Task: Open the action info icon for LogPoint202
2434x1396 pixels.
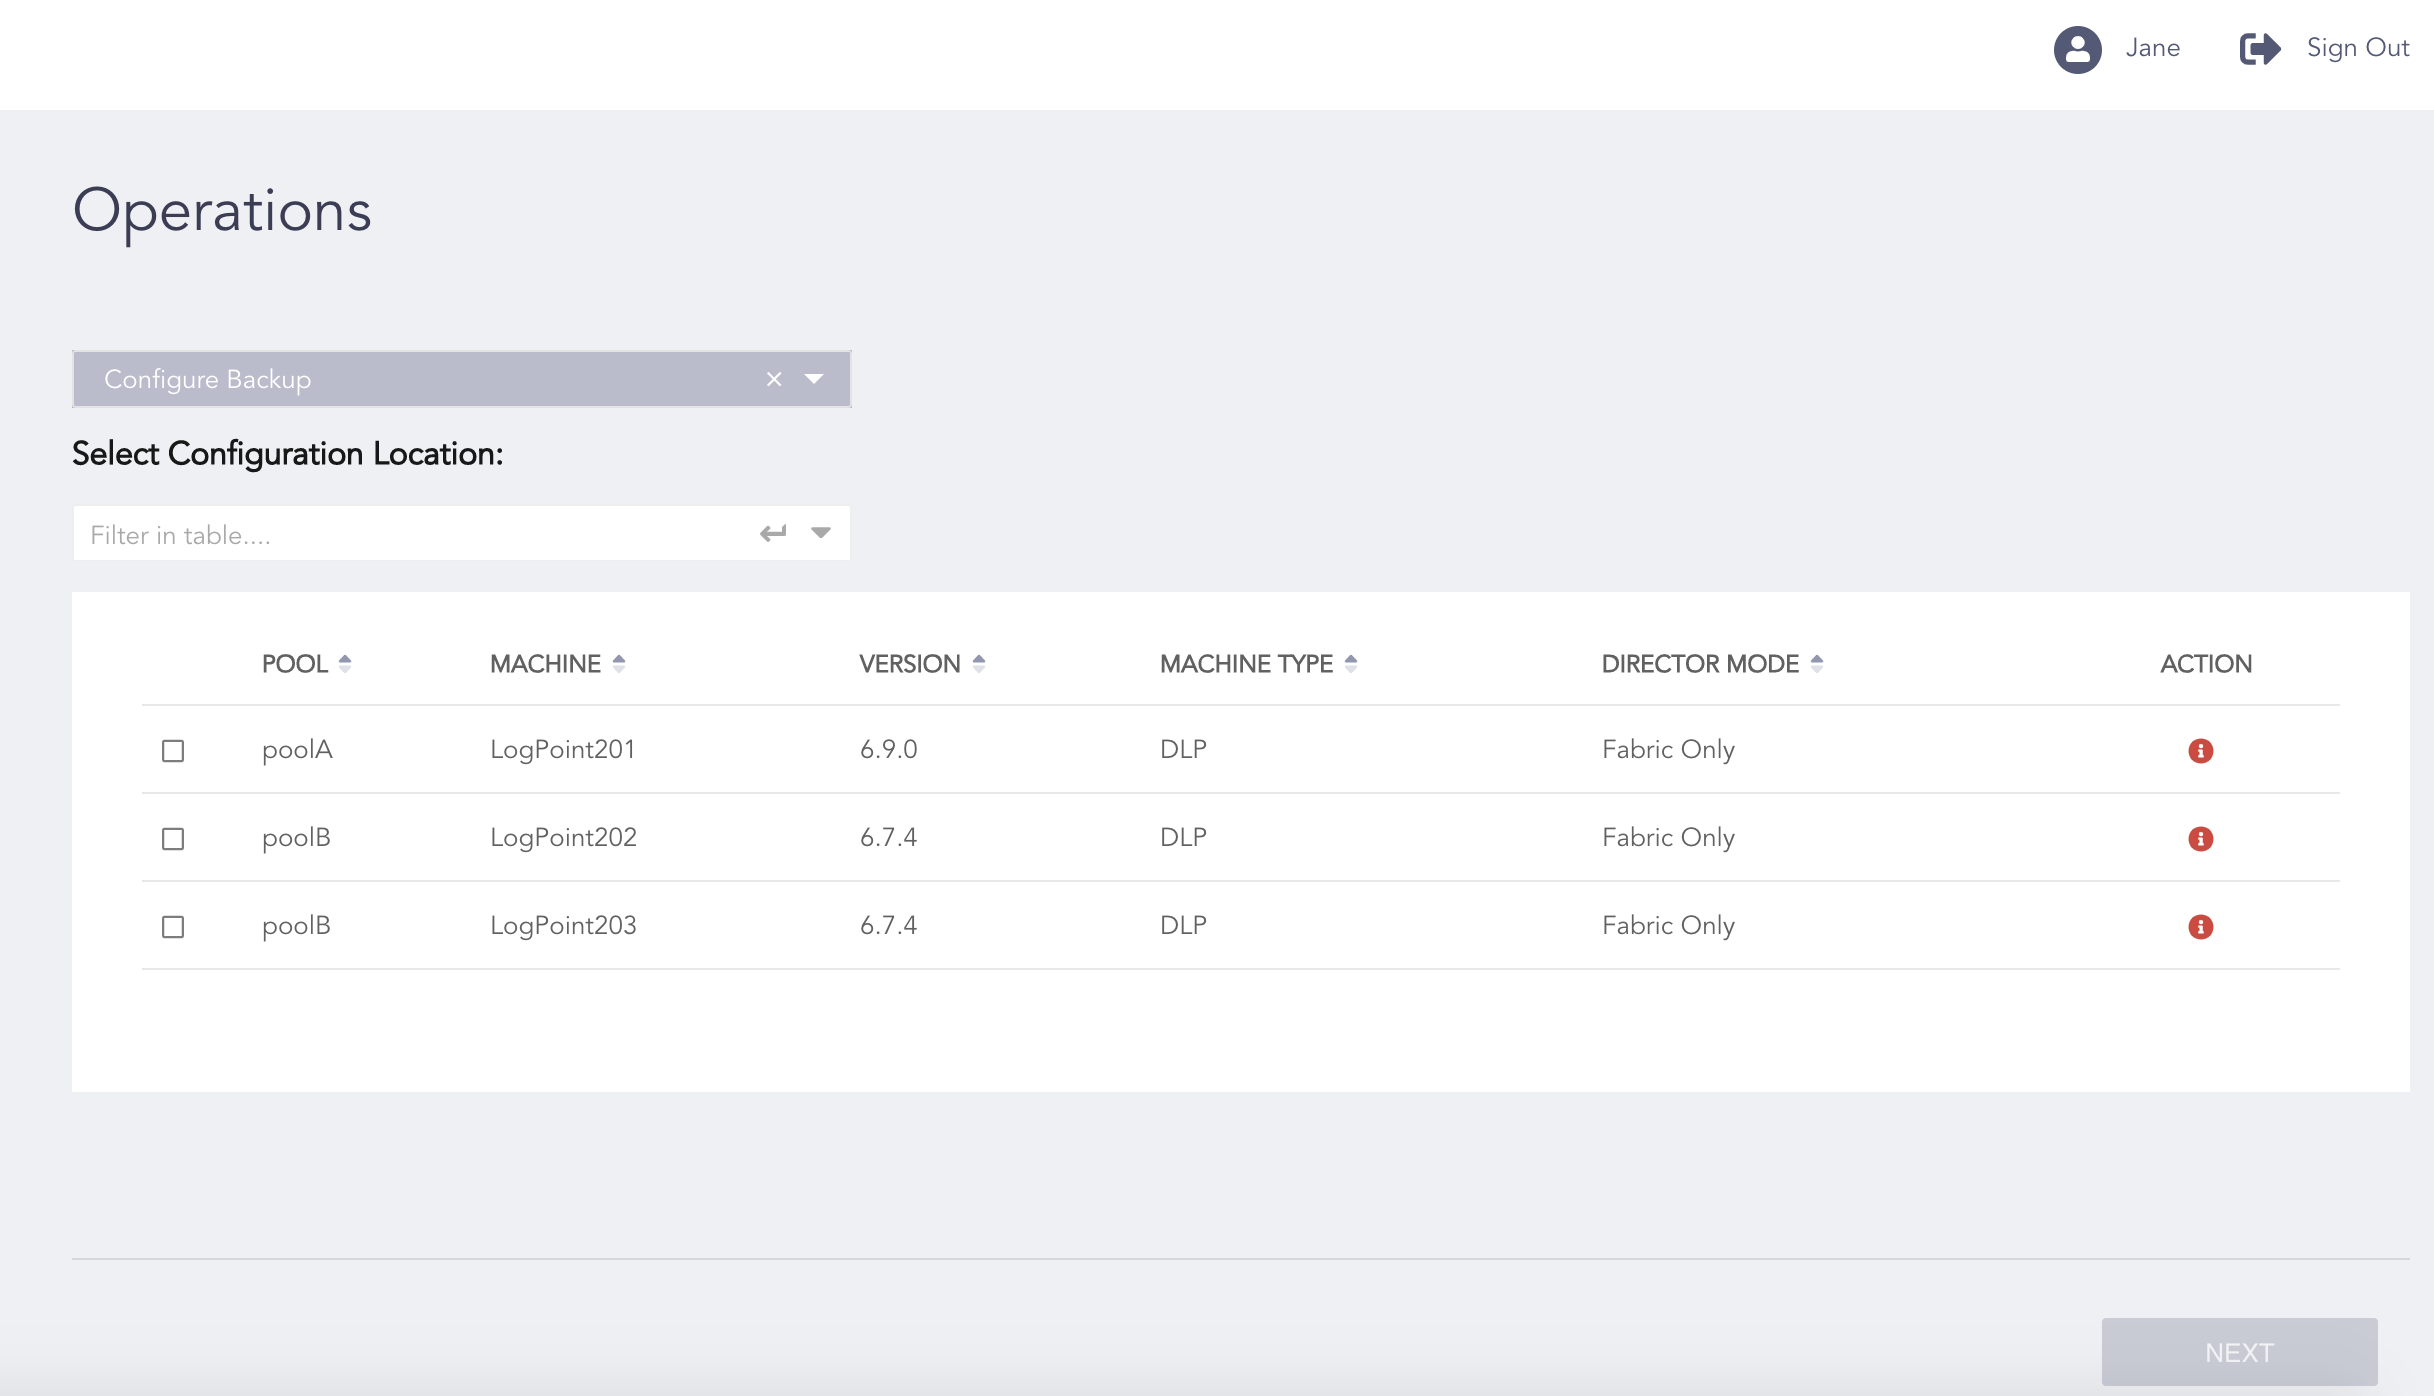Action: [2201, 839]
